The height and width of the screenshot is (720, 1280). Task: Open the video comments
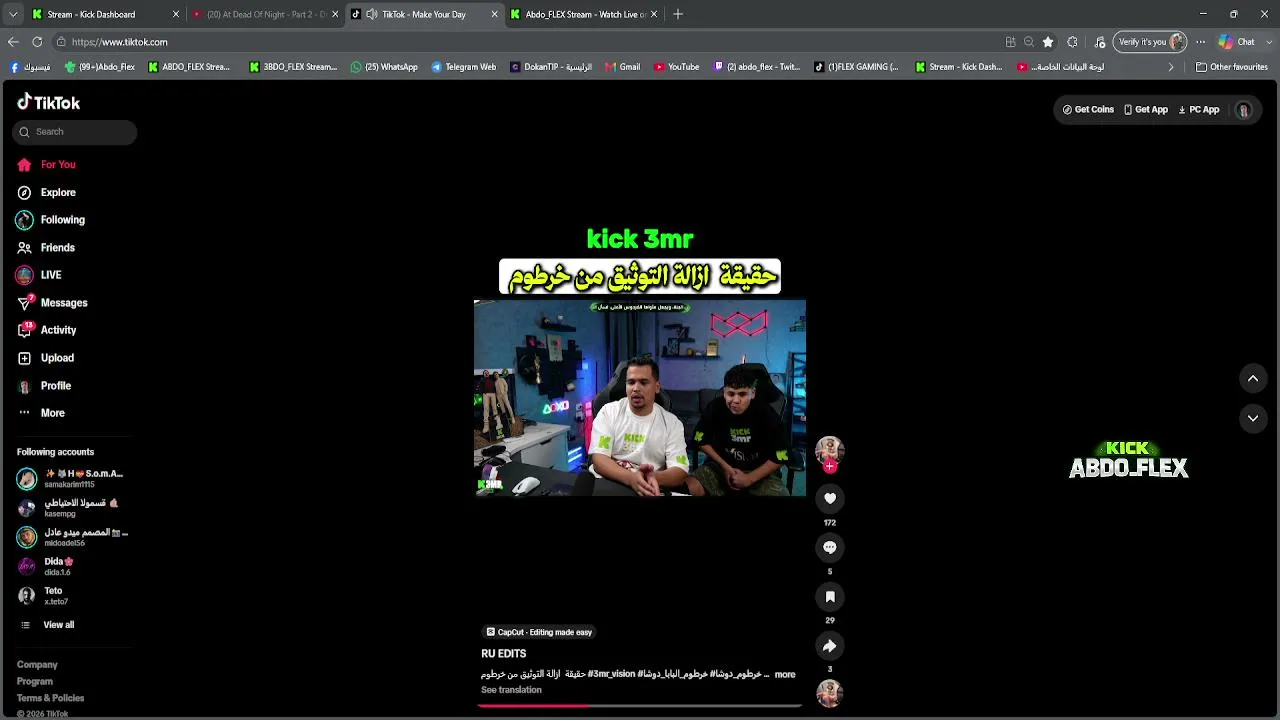(829, 547)
